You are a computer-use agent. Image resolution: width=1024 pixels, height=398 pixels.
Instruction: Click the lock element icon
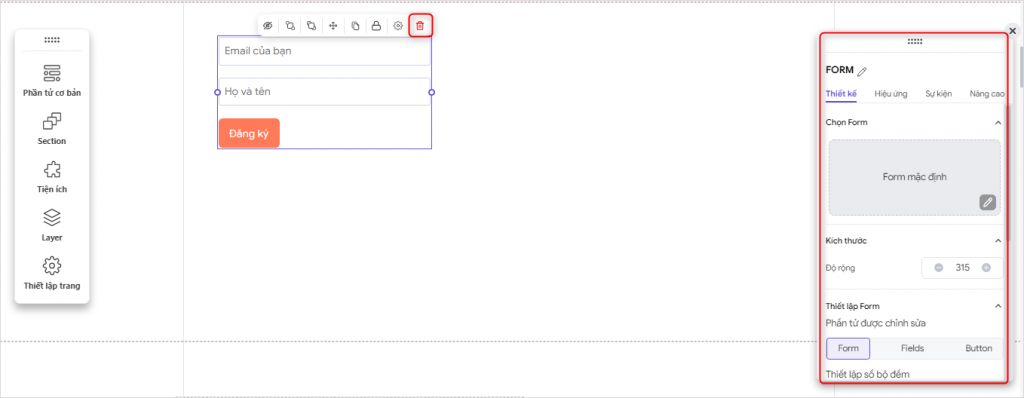pos(376,25)
